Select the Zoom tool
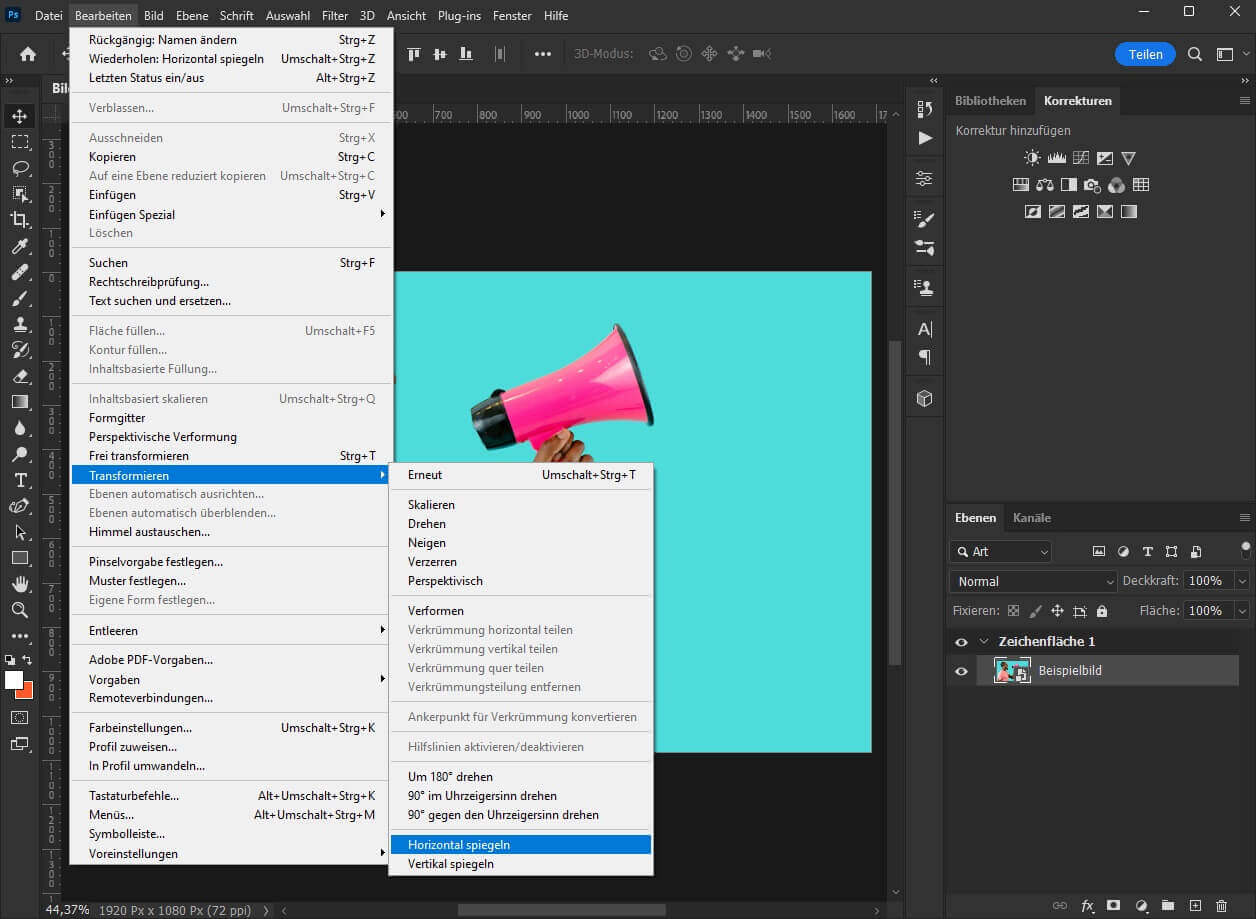Image resolution: width=1256 pixels, height=919 pixels. [21, 610]
